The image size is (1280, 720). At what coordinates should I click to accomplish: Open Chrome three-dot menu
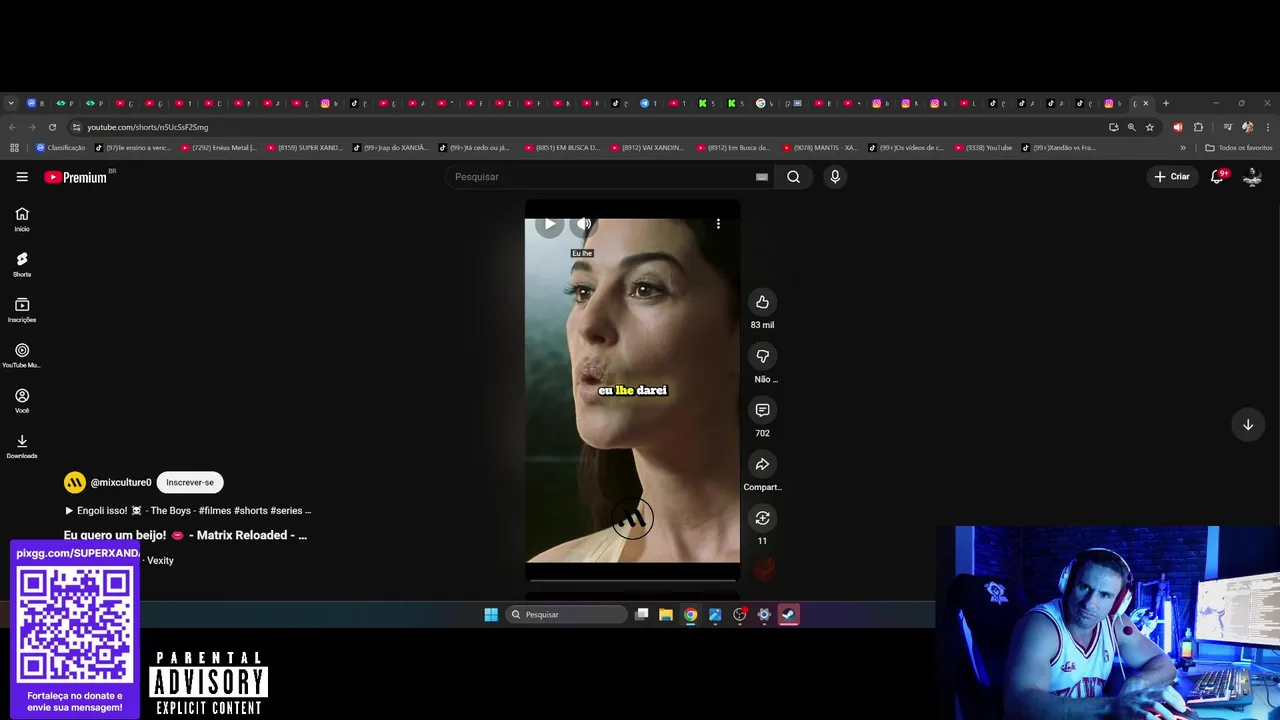coord(1268,127)
